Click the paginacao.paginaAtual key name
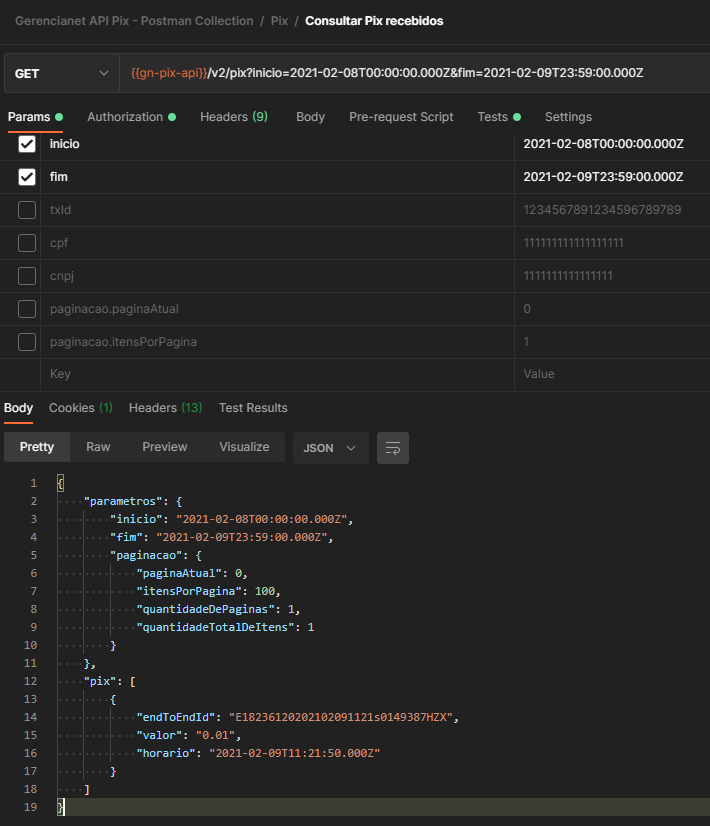 tap(114, 309)
